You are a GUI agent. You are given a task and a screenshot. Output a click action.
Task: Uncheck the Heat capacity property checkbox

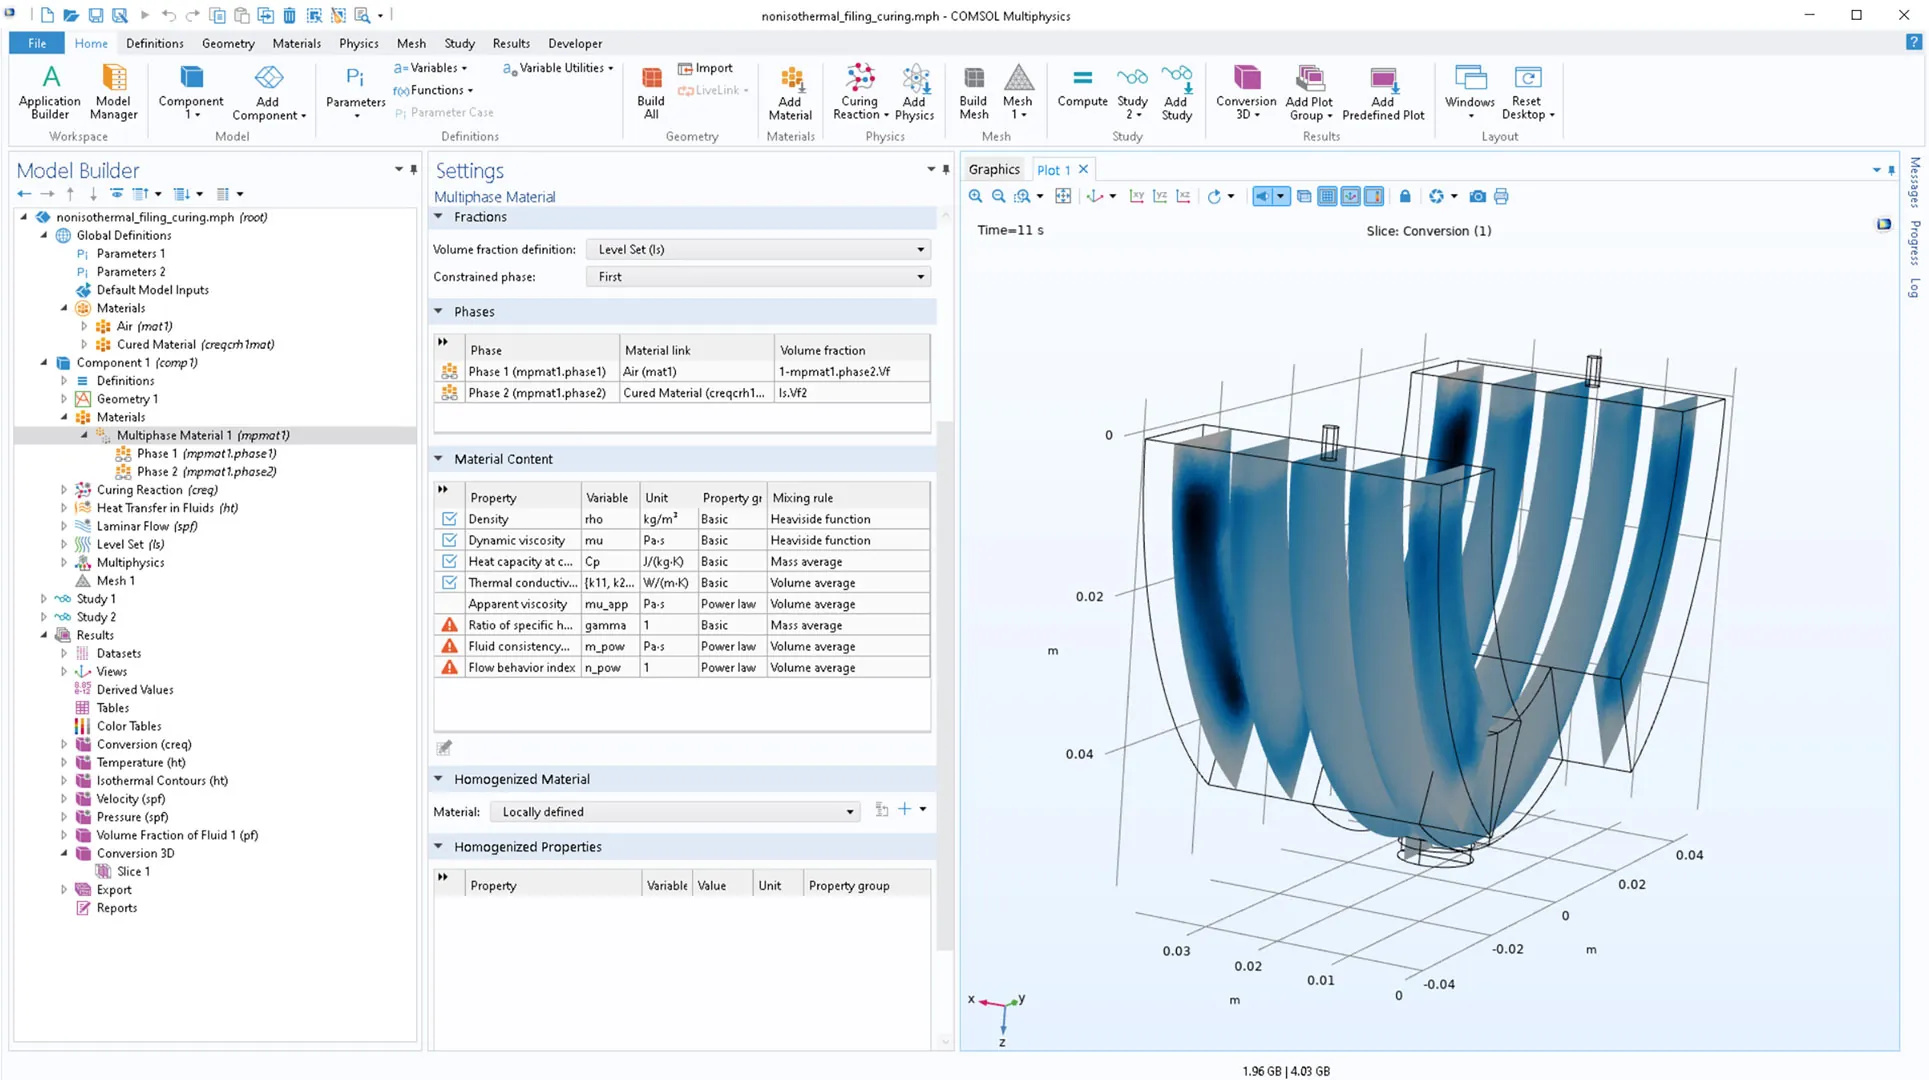(x=449, y=561)
